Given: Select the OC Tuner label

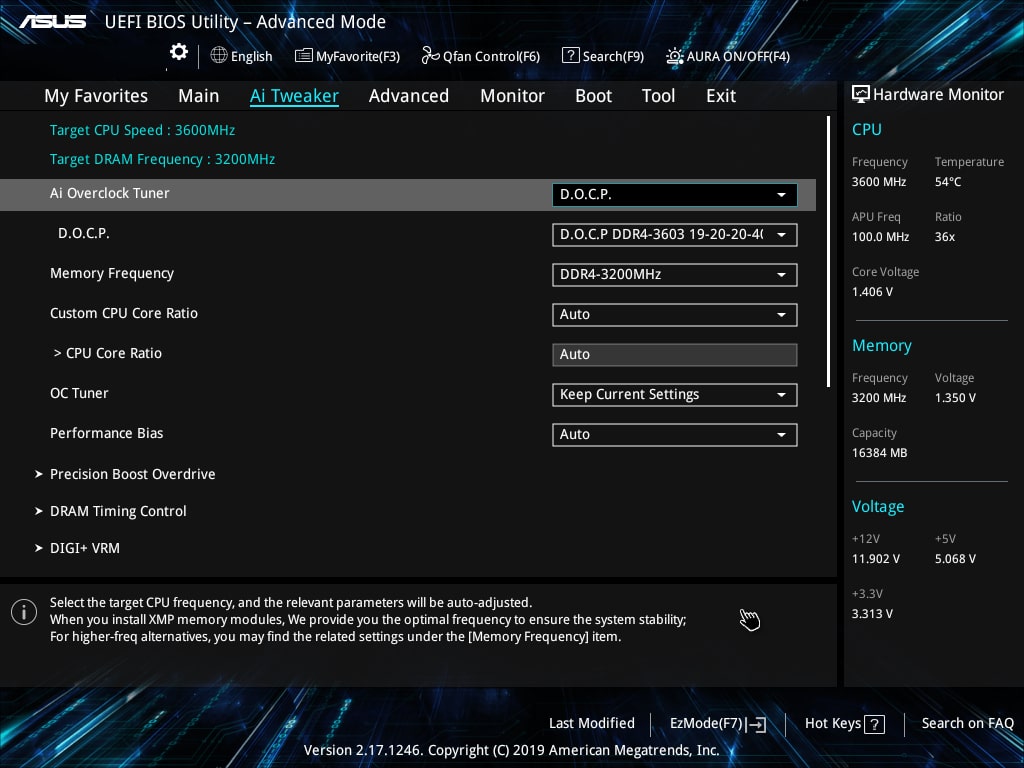Looking at the screenshot, I should [79, 393].
